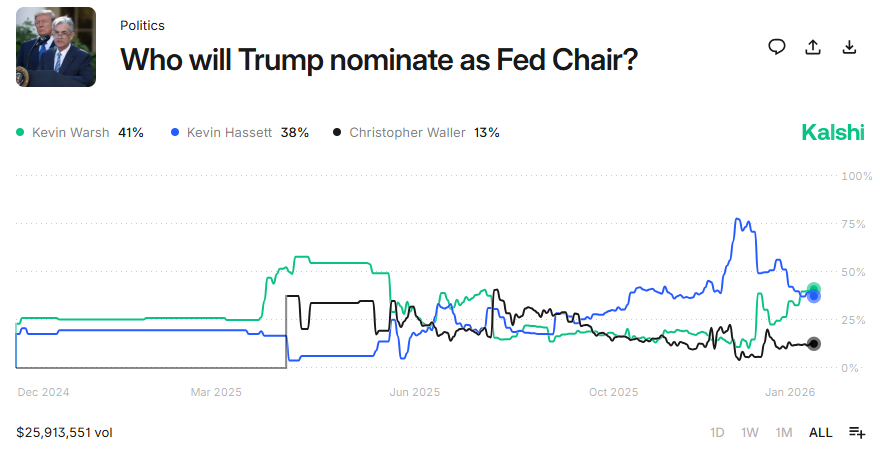This screenshot has height=449, width=888.
Task: Click the $25,913,551 vol text
Action: [64, 432]
